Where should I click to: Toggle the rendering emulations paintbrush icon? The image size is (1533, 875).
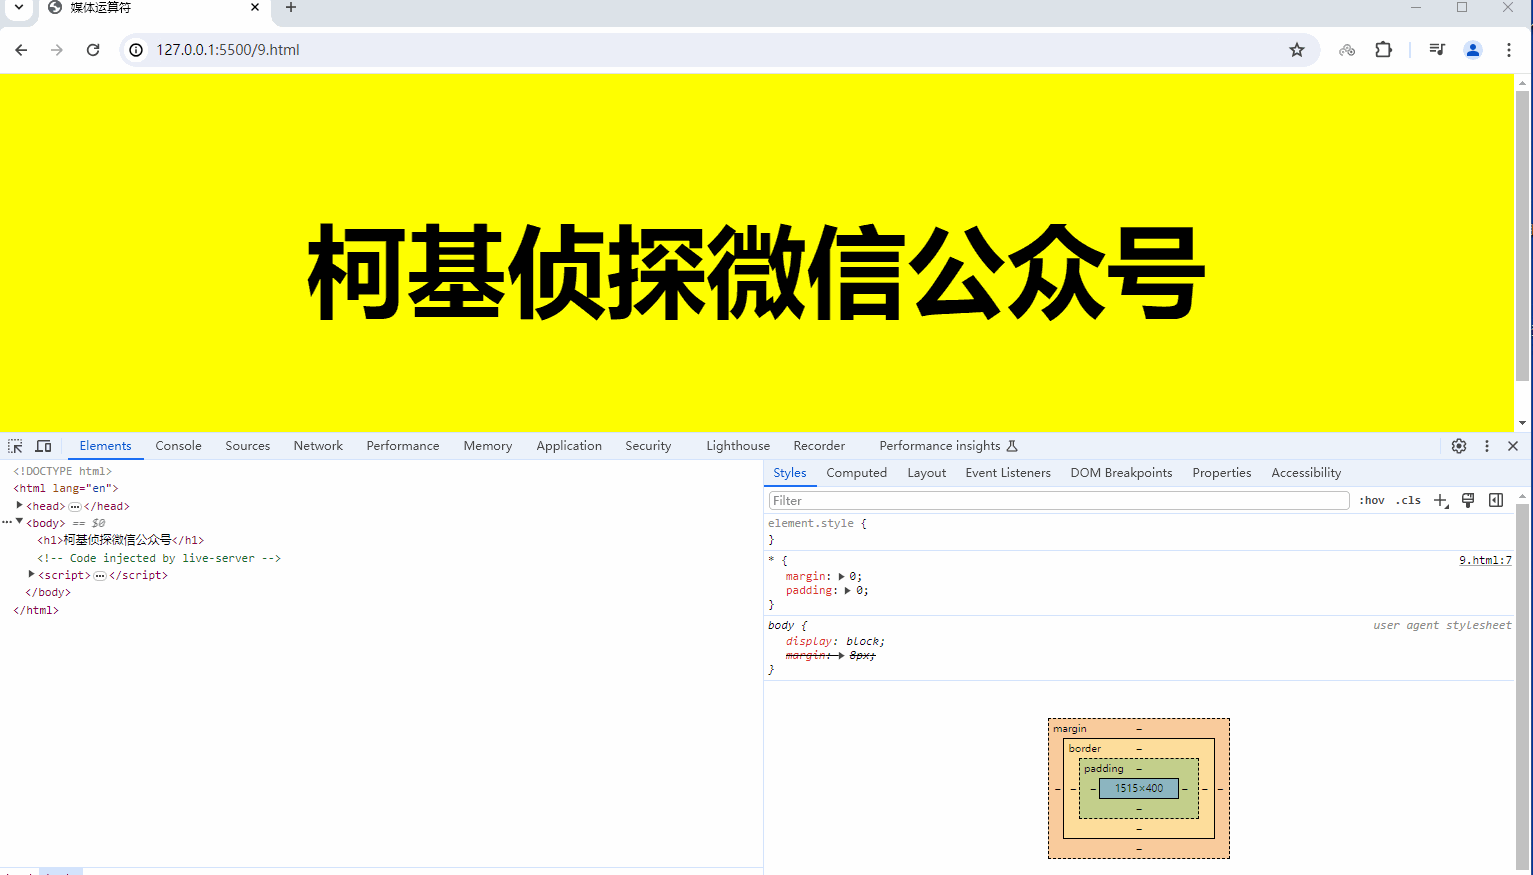tap(1468, 500)
